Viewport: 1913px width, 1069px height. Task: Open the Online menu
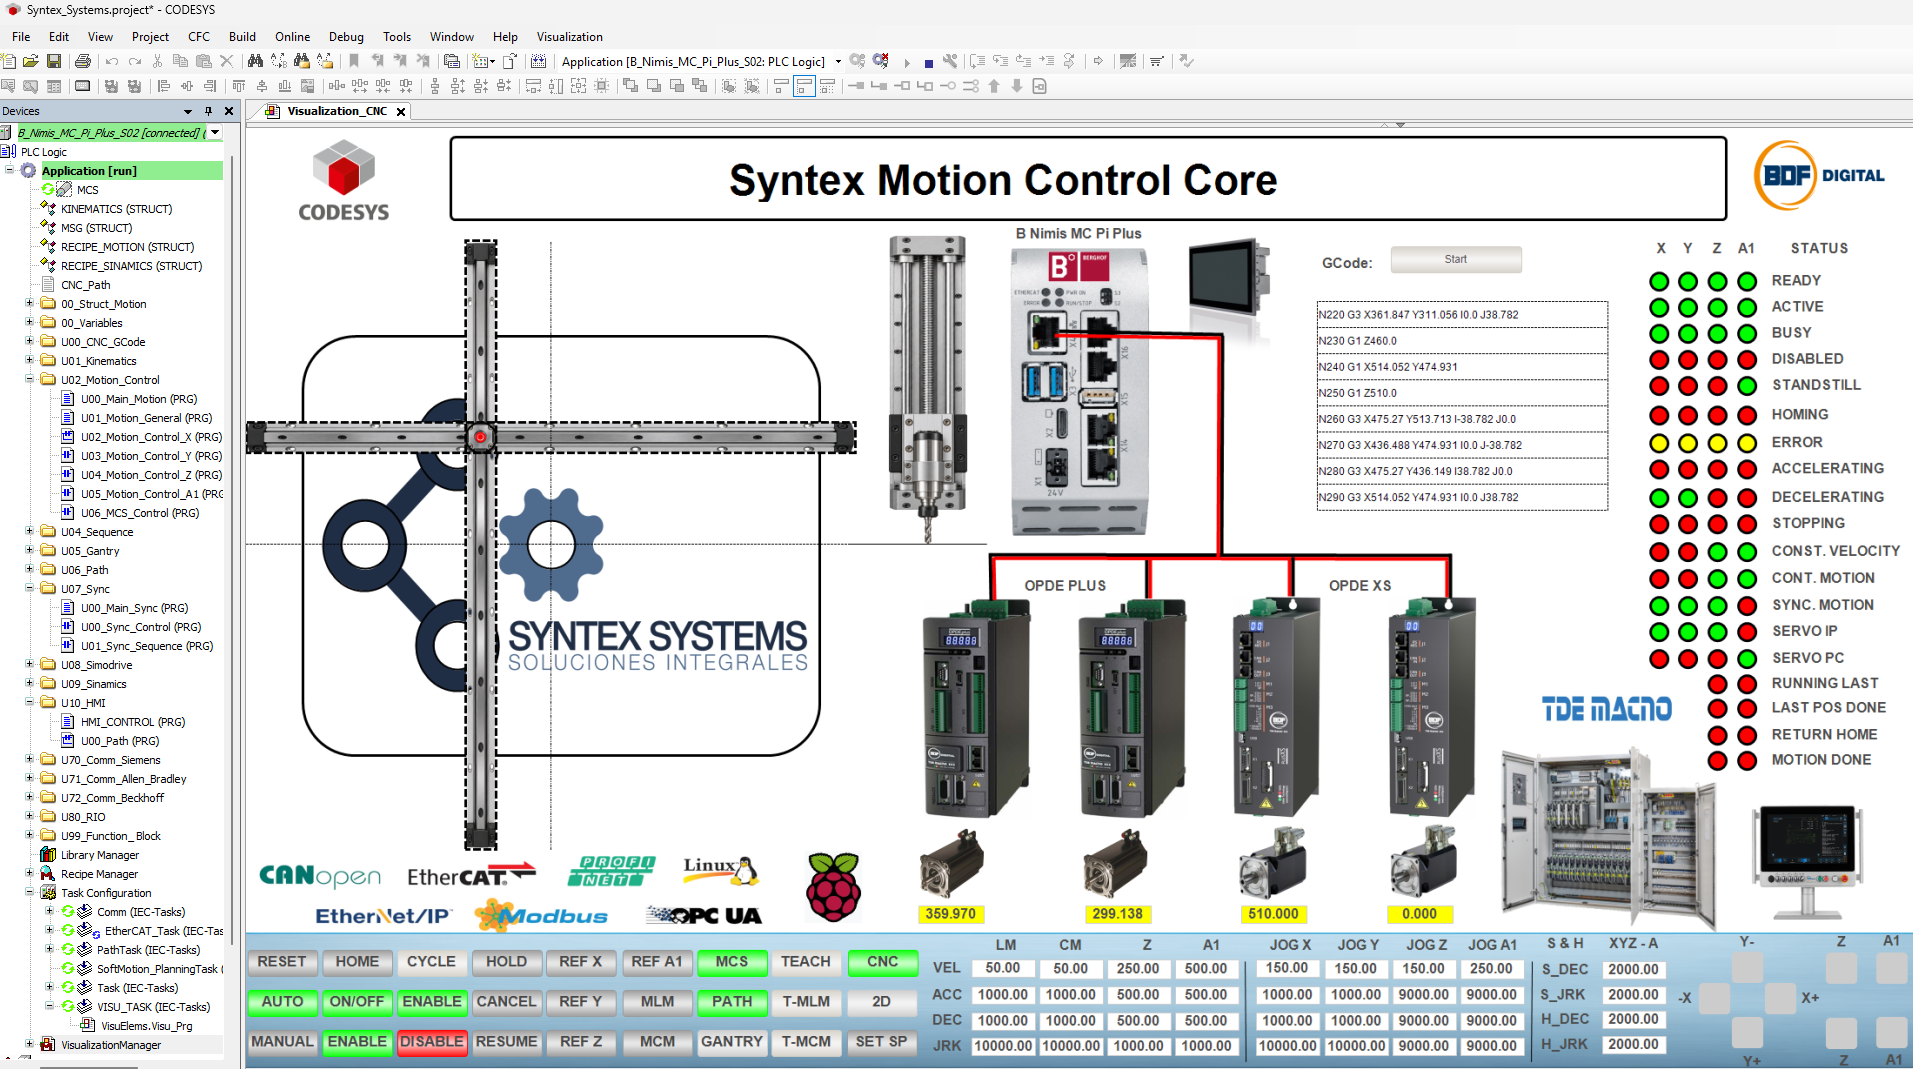coord(293,37)
